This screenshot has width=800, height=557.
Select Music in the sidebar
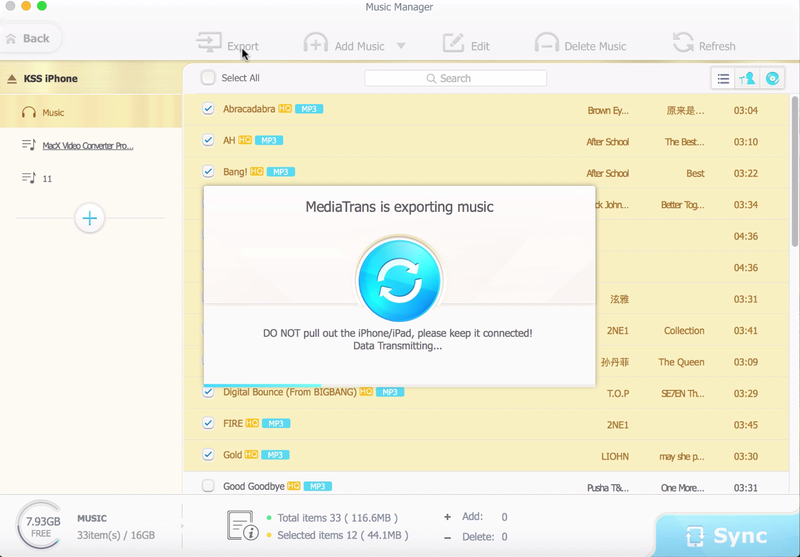click(x=91, y=112)
